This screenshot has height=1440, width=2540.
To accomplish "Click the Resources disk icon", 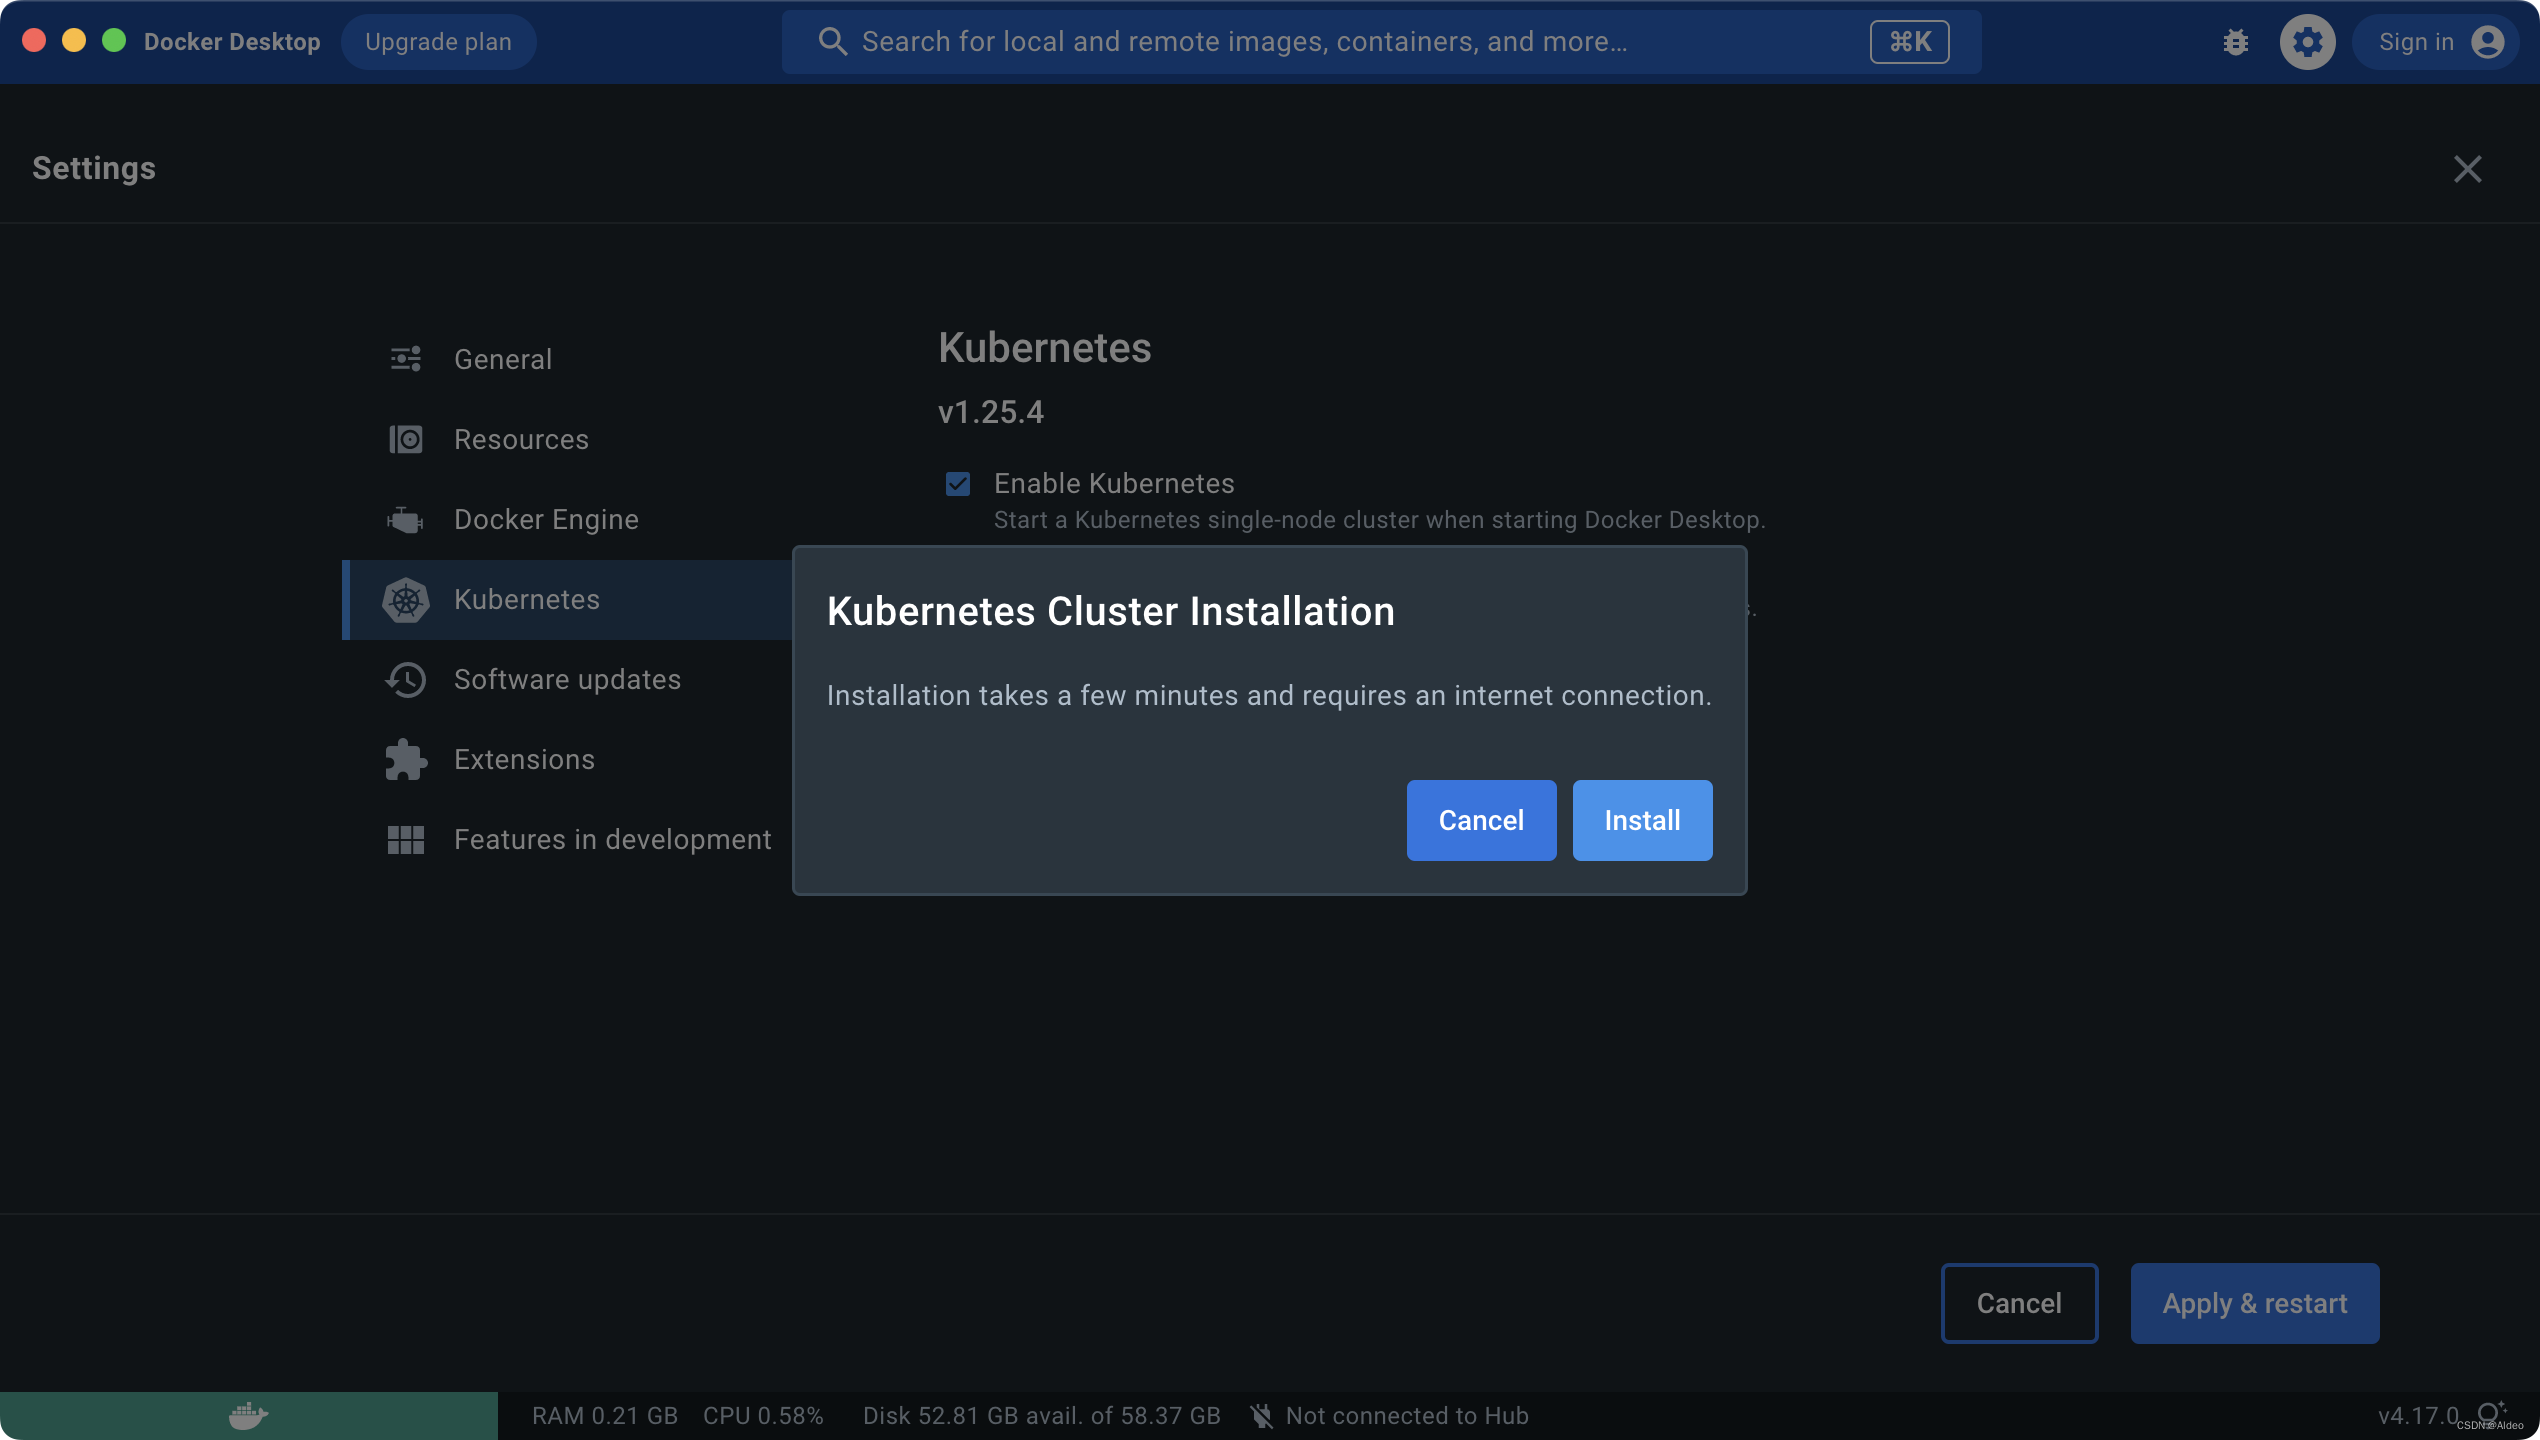I will 406,439.
